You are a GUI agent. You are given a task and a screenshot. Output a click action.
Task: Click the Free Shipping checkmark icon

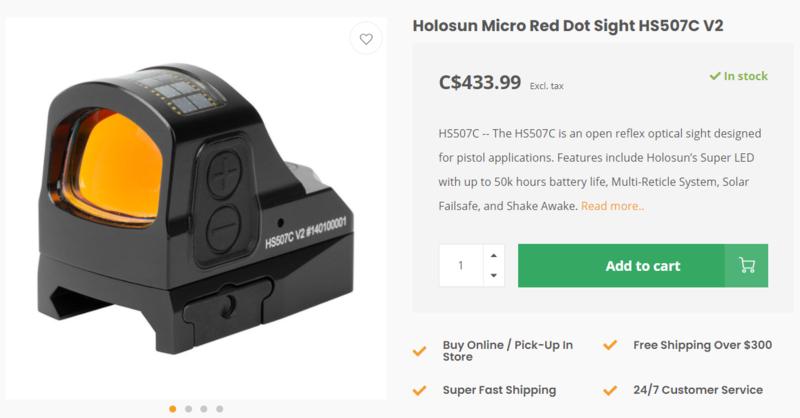(x=610, y=345)
